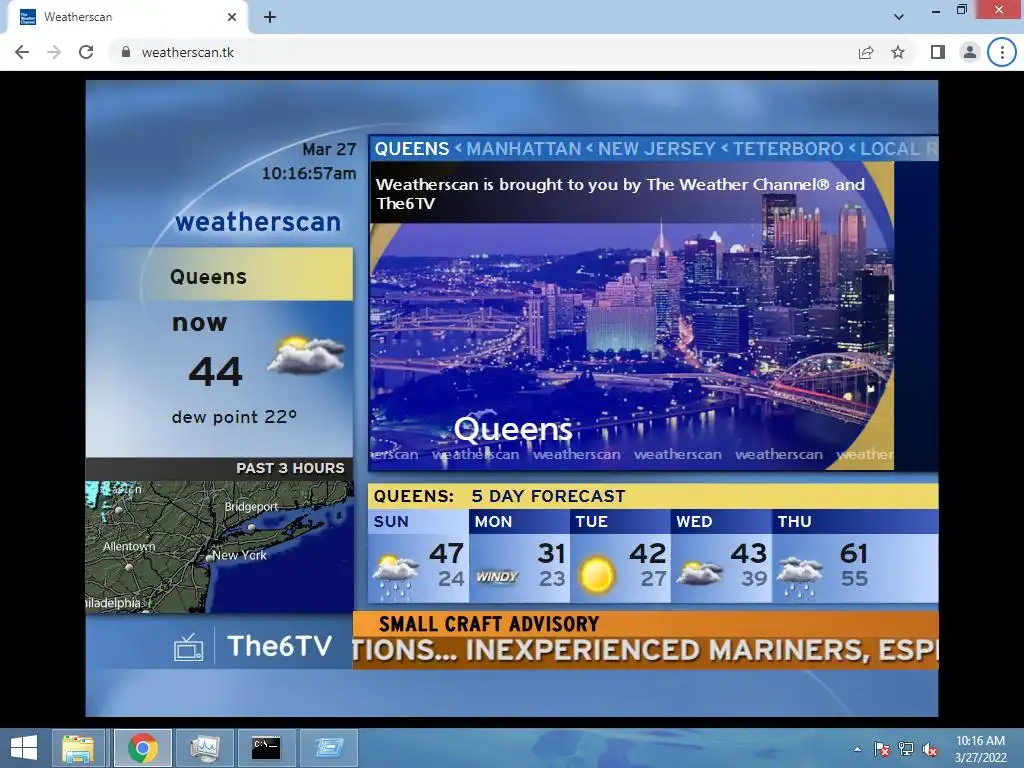1024x768 pixels.
Task: Select TETERBORO in the location ticker
Action: pos(788,149)
